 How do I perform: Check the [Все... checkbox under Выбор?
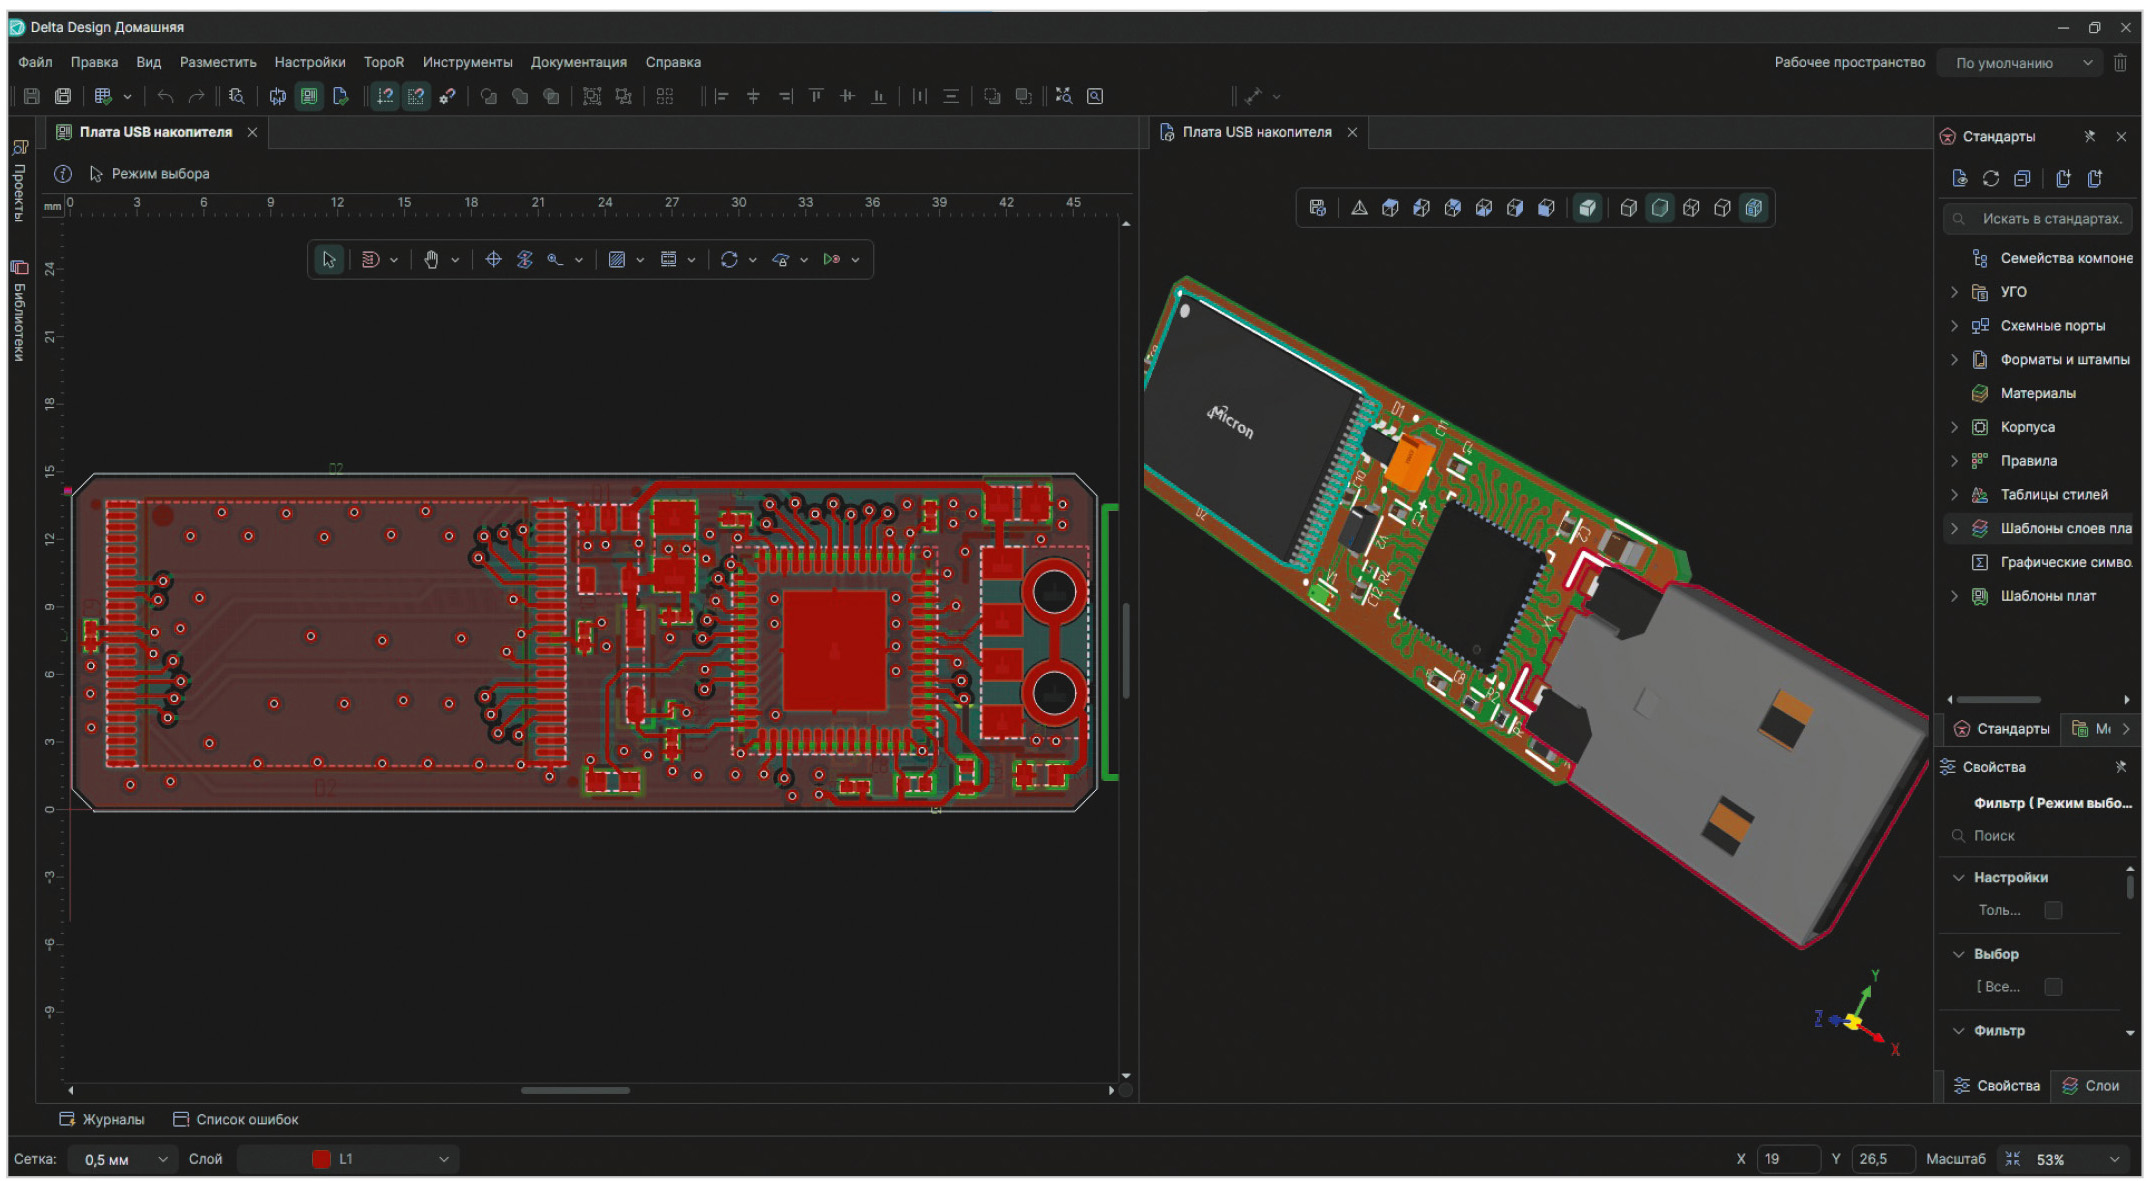click(2053, 987)
